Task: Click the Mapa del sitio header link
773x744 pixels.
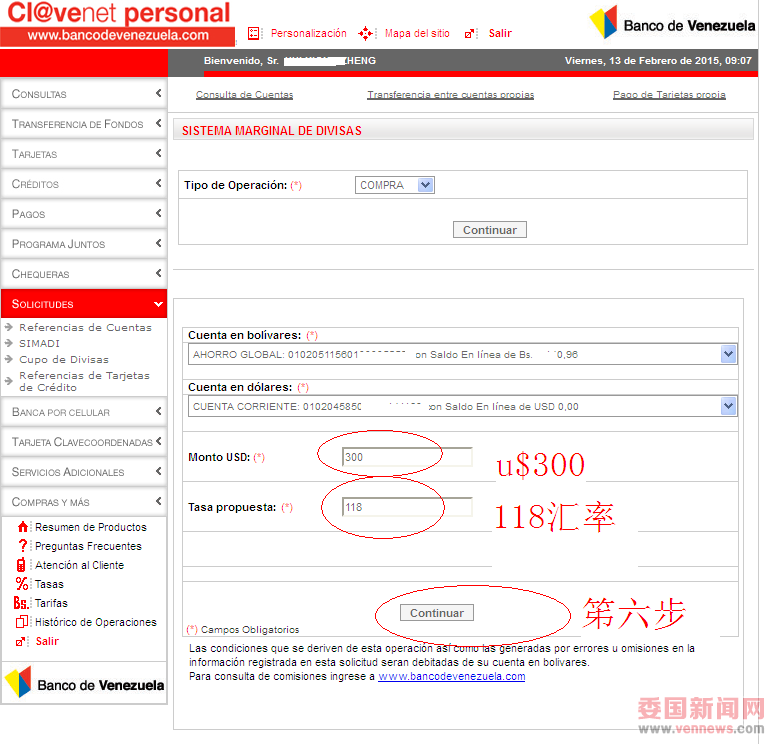Action: (417, 33)
